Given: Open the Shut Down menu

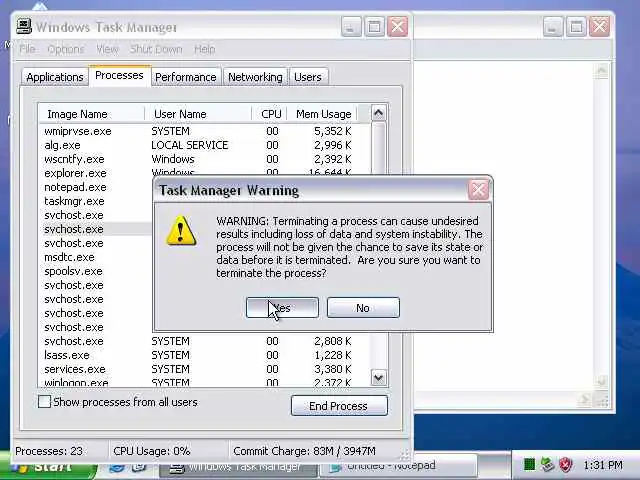Looking at the screenshot, I should (x=156, y=49).
